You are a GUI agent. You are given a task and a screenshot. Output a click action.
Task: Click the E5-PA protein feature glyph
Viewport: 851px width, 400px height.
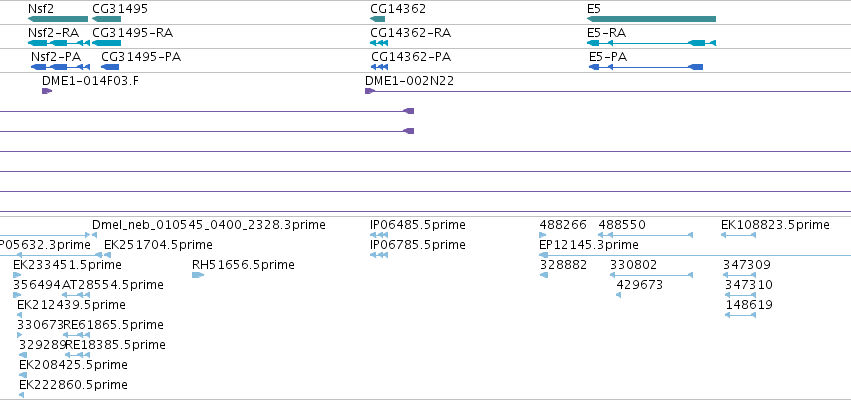tap(646, 67)
